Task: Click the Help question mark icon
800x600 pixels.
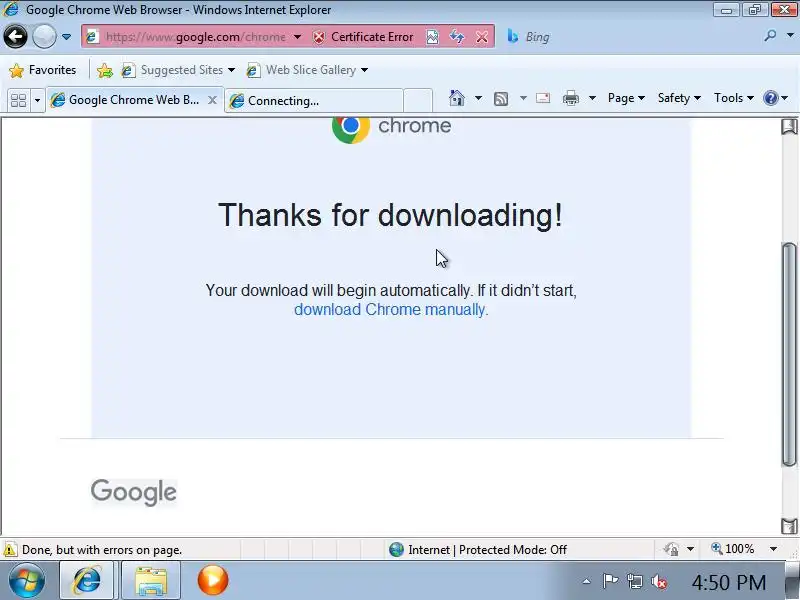Action: coord(770,98)
